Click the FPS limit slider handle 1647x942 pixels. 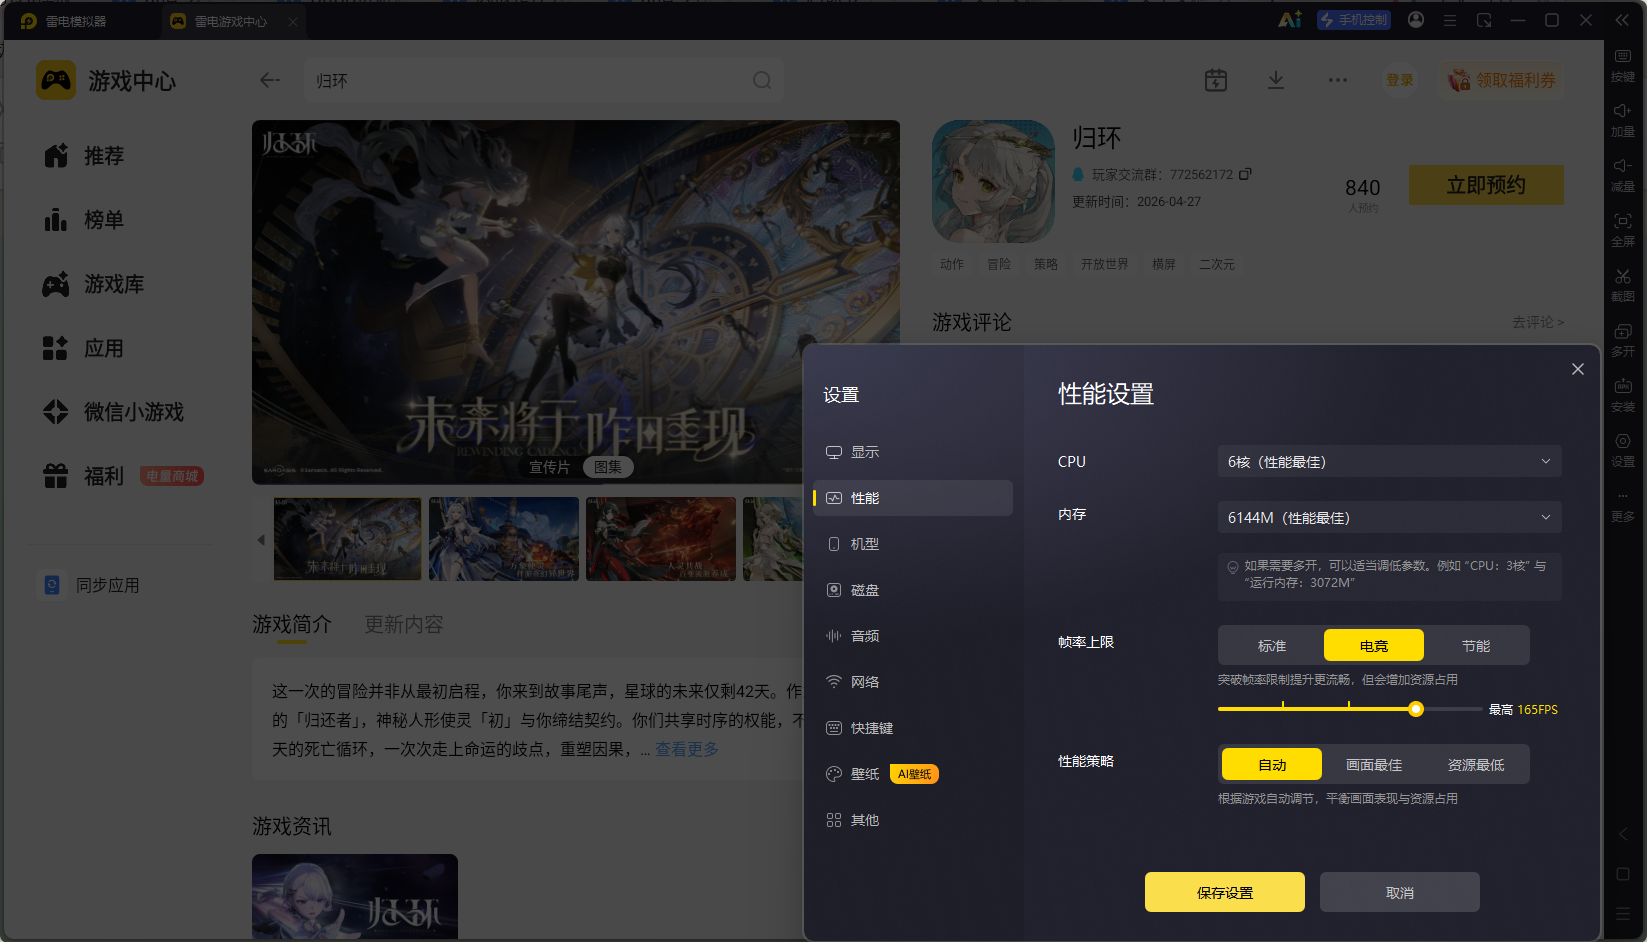point(1416,709)
